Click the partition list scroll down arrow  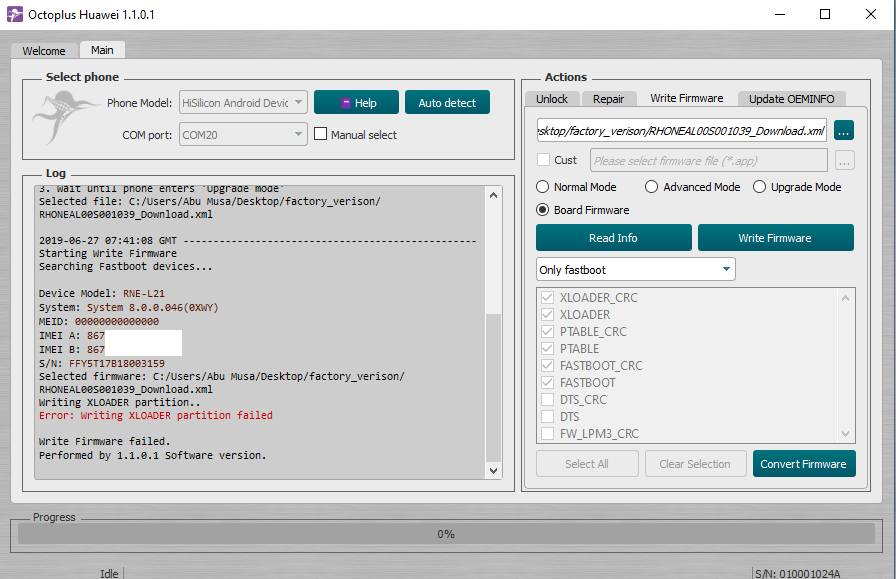click(x=845, y=434)
